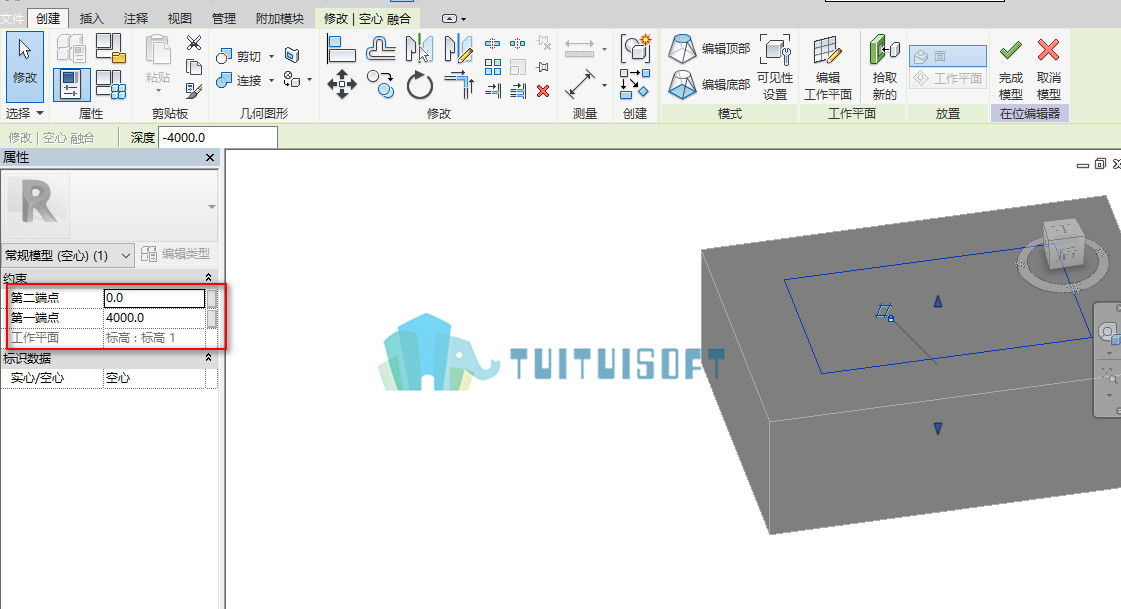Click Edit Work Plane (编辑工作平面)
Screen dimensions: 1121x609
point(827,67)
